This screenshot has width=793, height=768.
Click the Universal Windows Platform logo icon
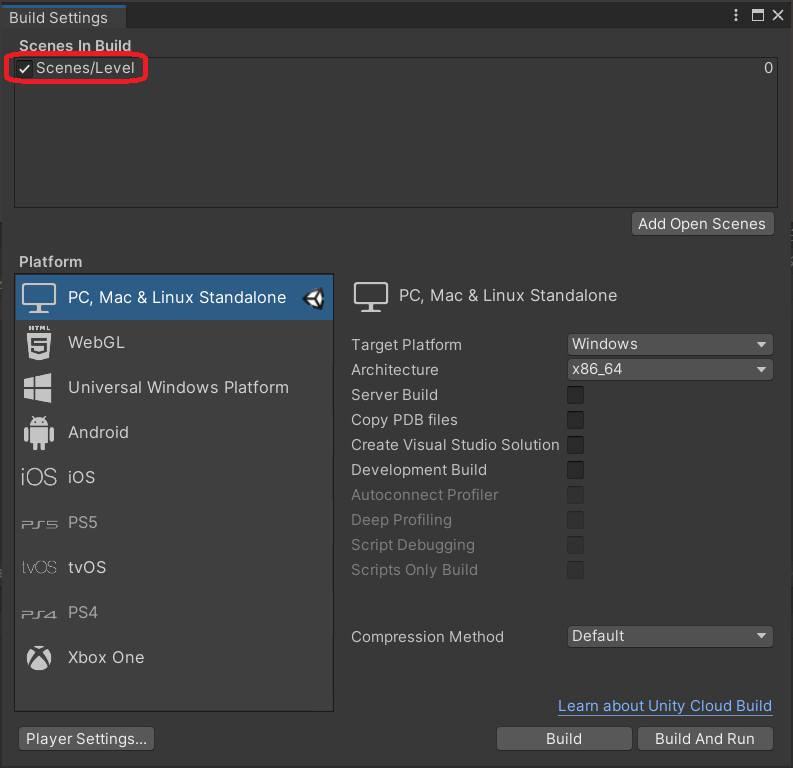pos(37,388)
